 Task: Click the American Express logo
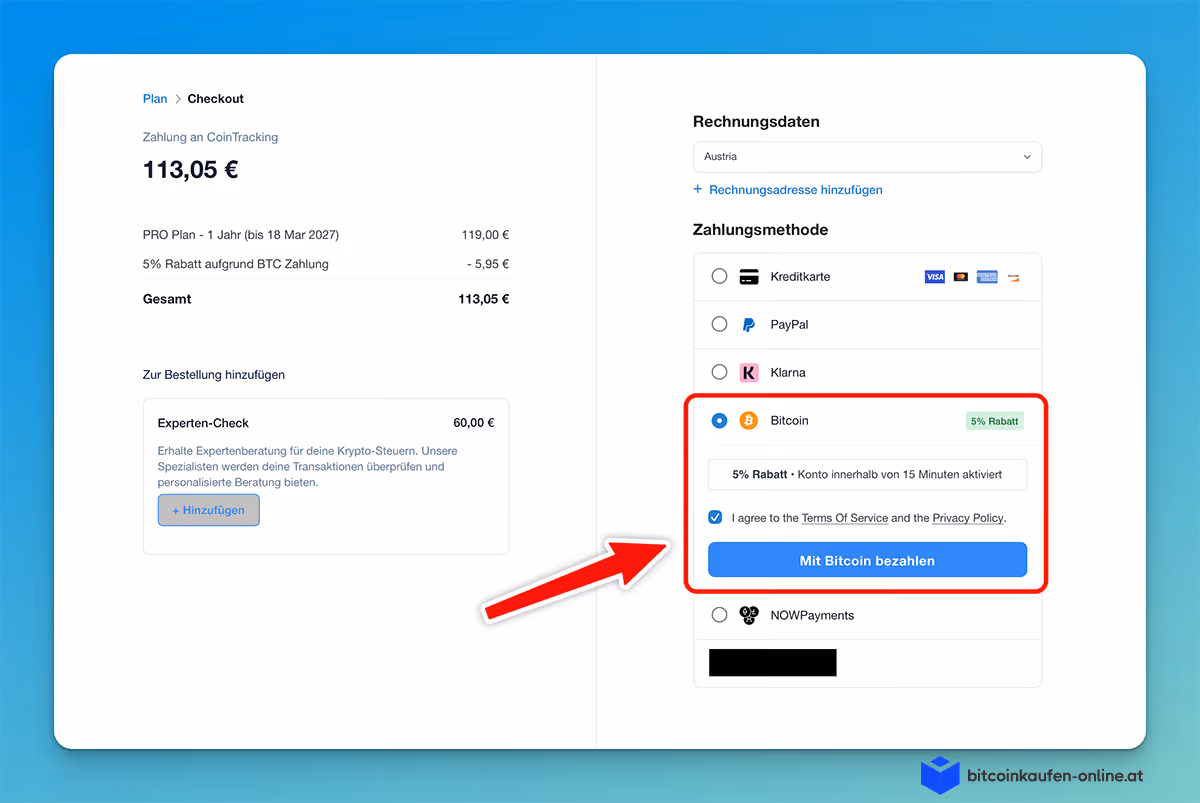pyautogui.click(x=987, y=277)
